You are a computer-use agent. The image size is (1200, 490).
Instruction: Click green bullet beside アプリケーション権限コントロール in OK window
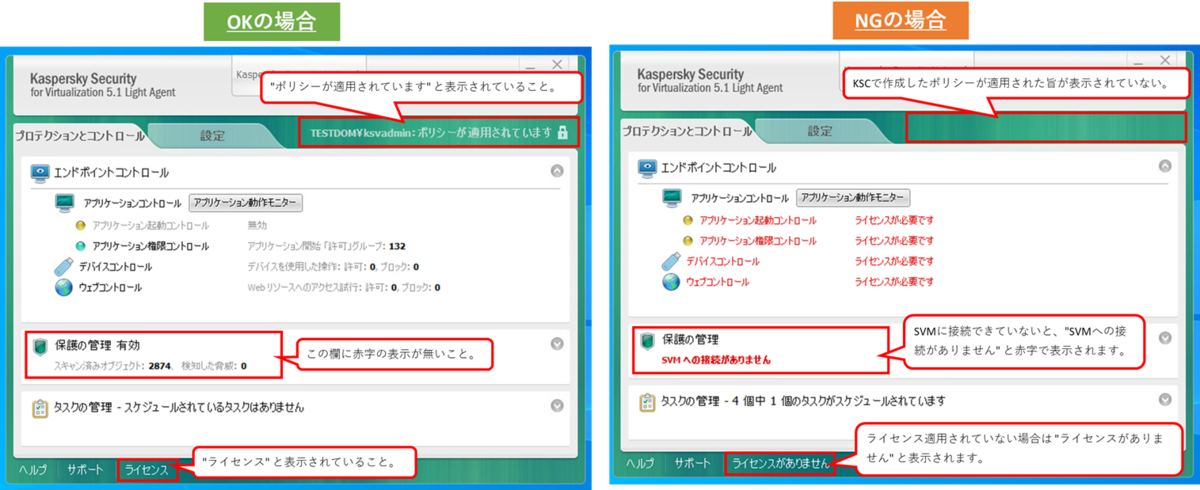80,245
